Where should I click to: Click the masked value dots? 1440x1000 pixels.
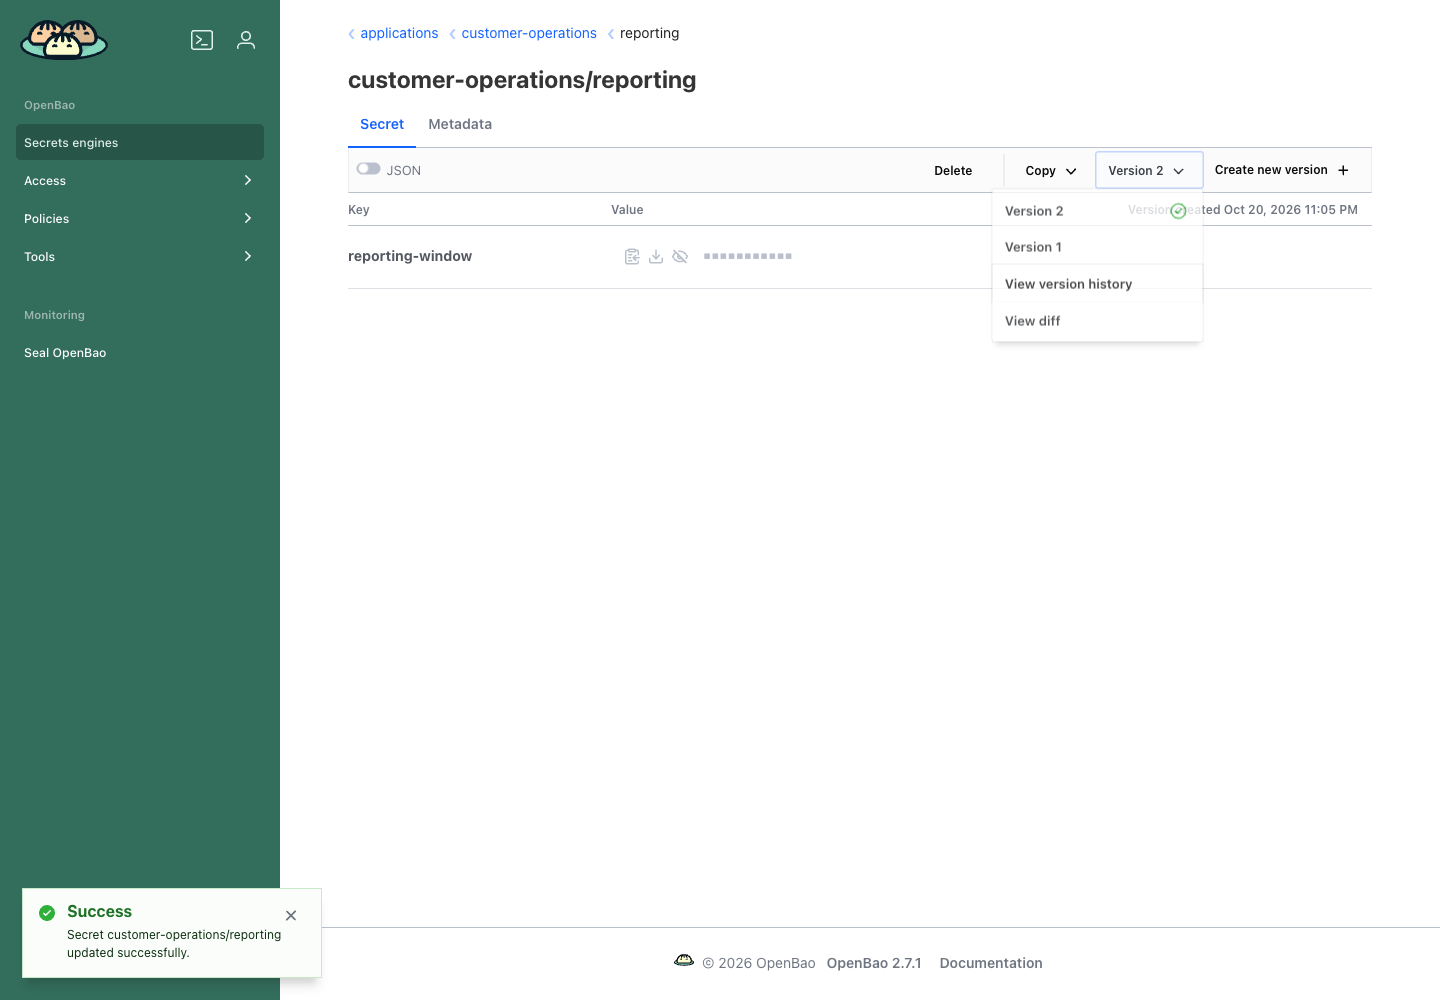pos(748,257)
